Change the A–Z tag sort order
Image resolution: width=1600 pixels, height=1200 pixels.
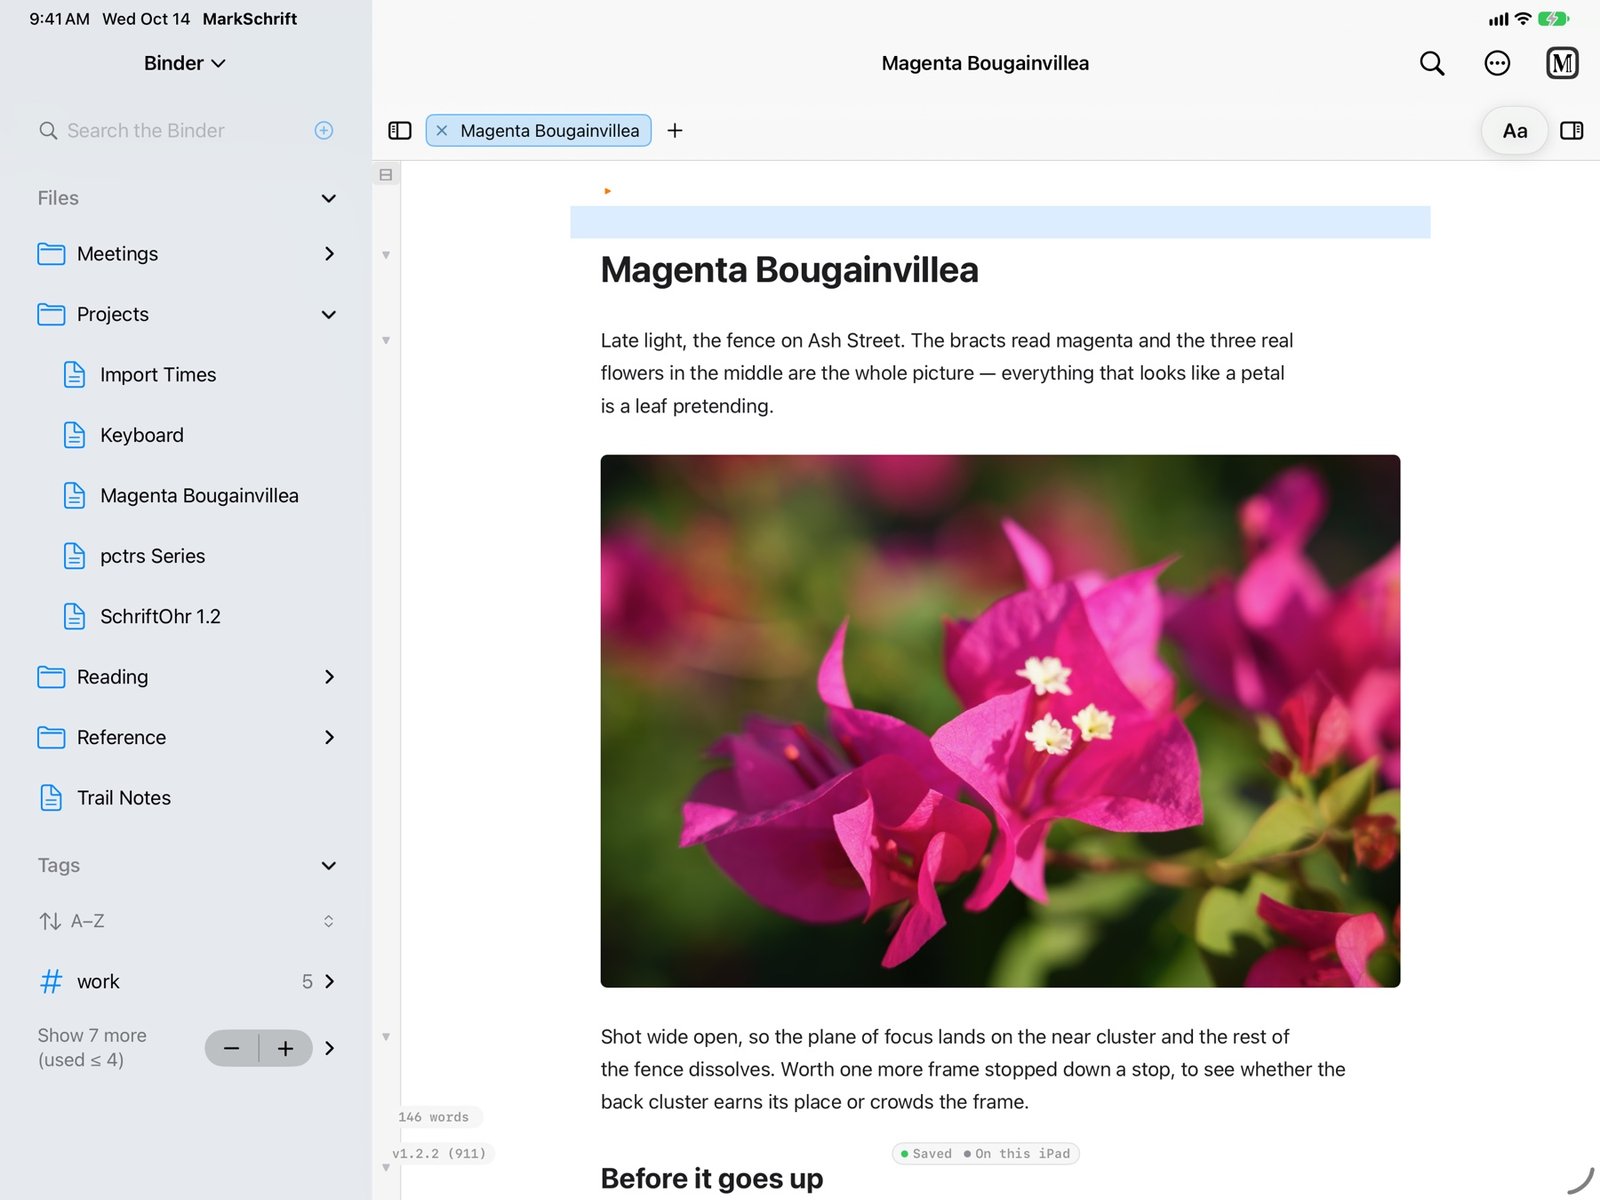coord(186,921)
